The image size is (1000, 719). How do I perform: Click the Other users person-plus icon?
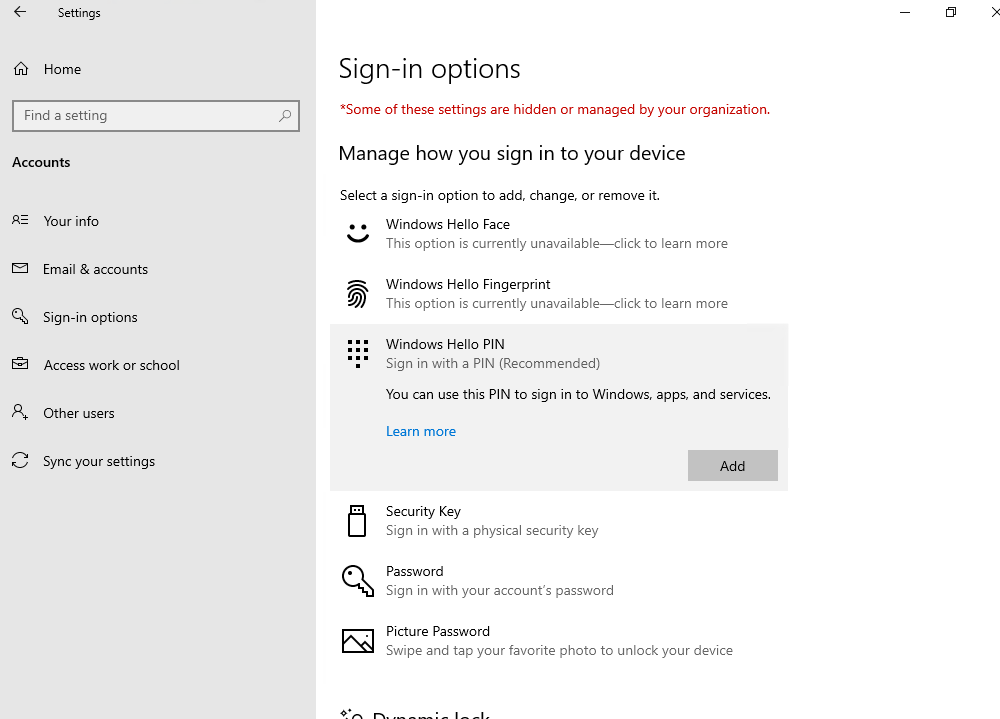coord(20,412)
